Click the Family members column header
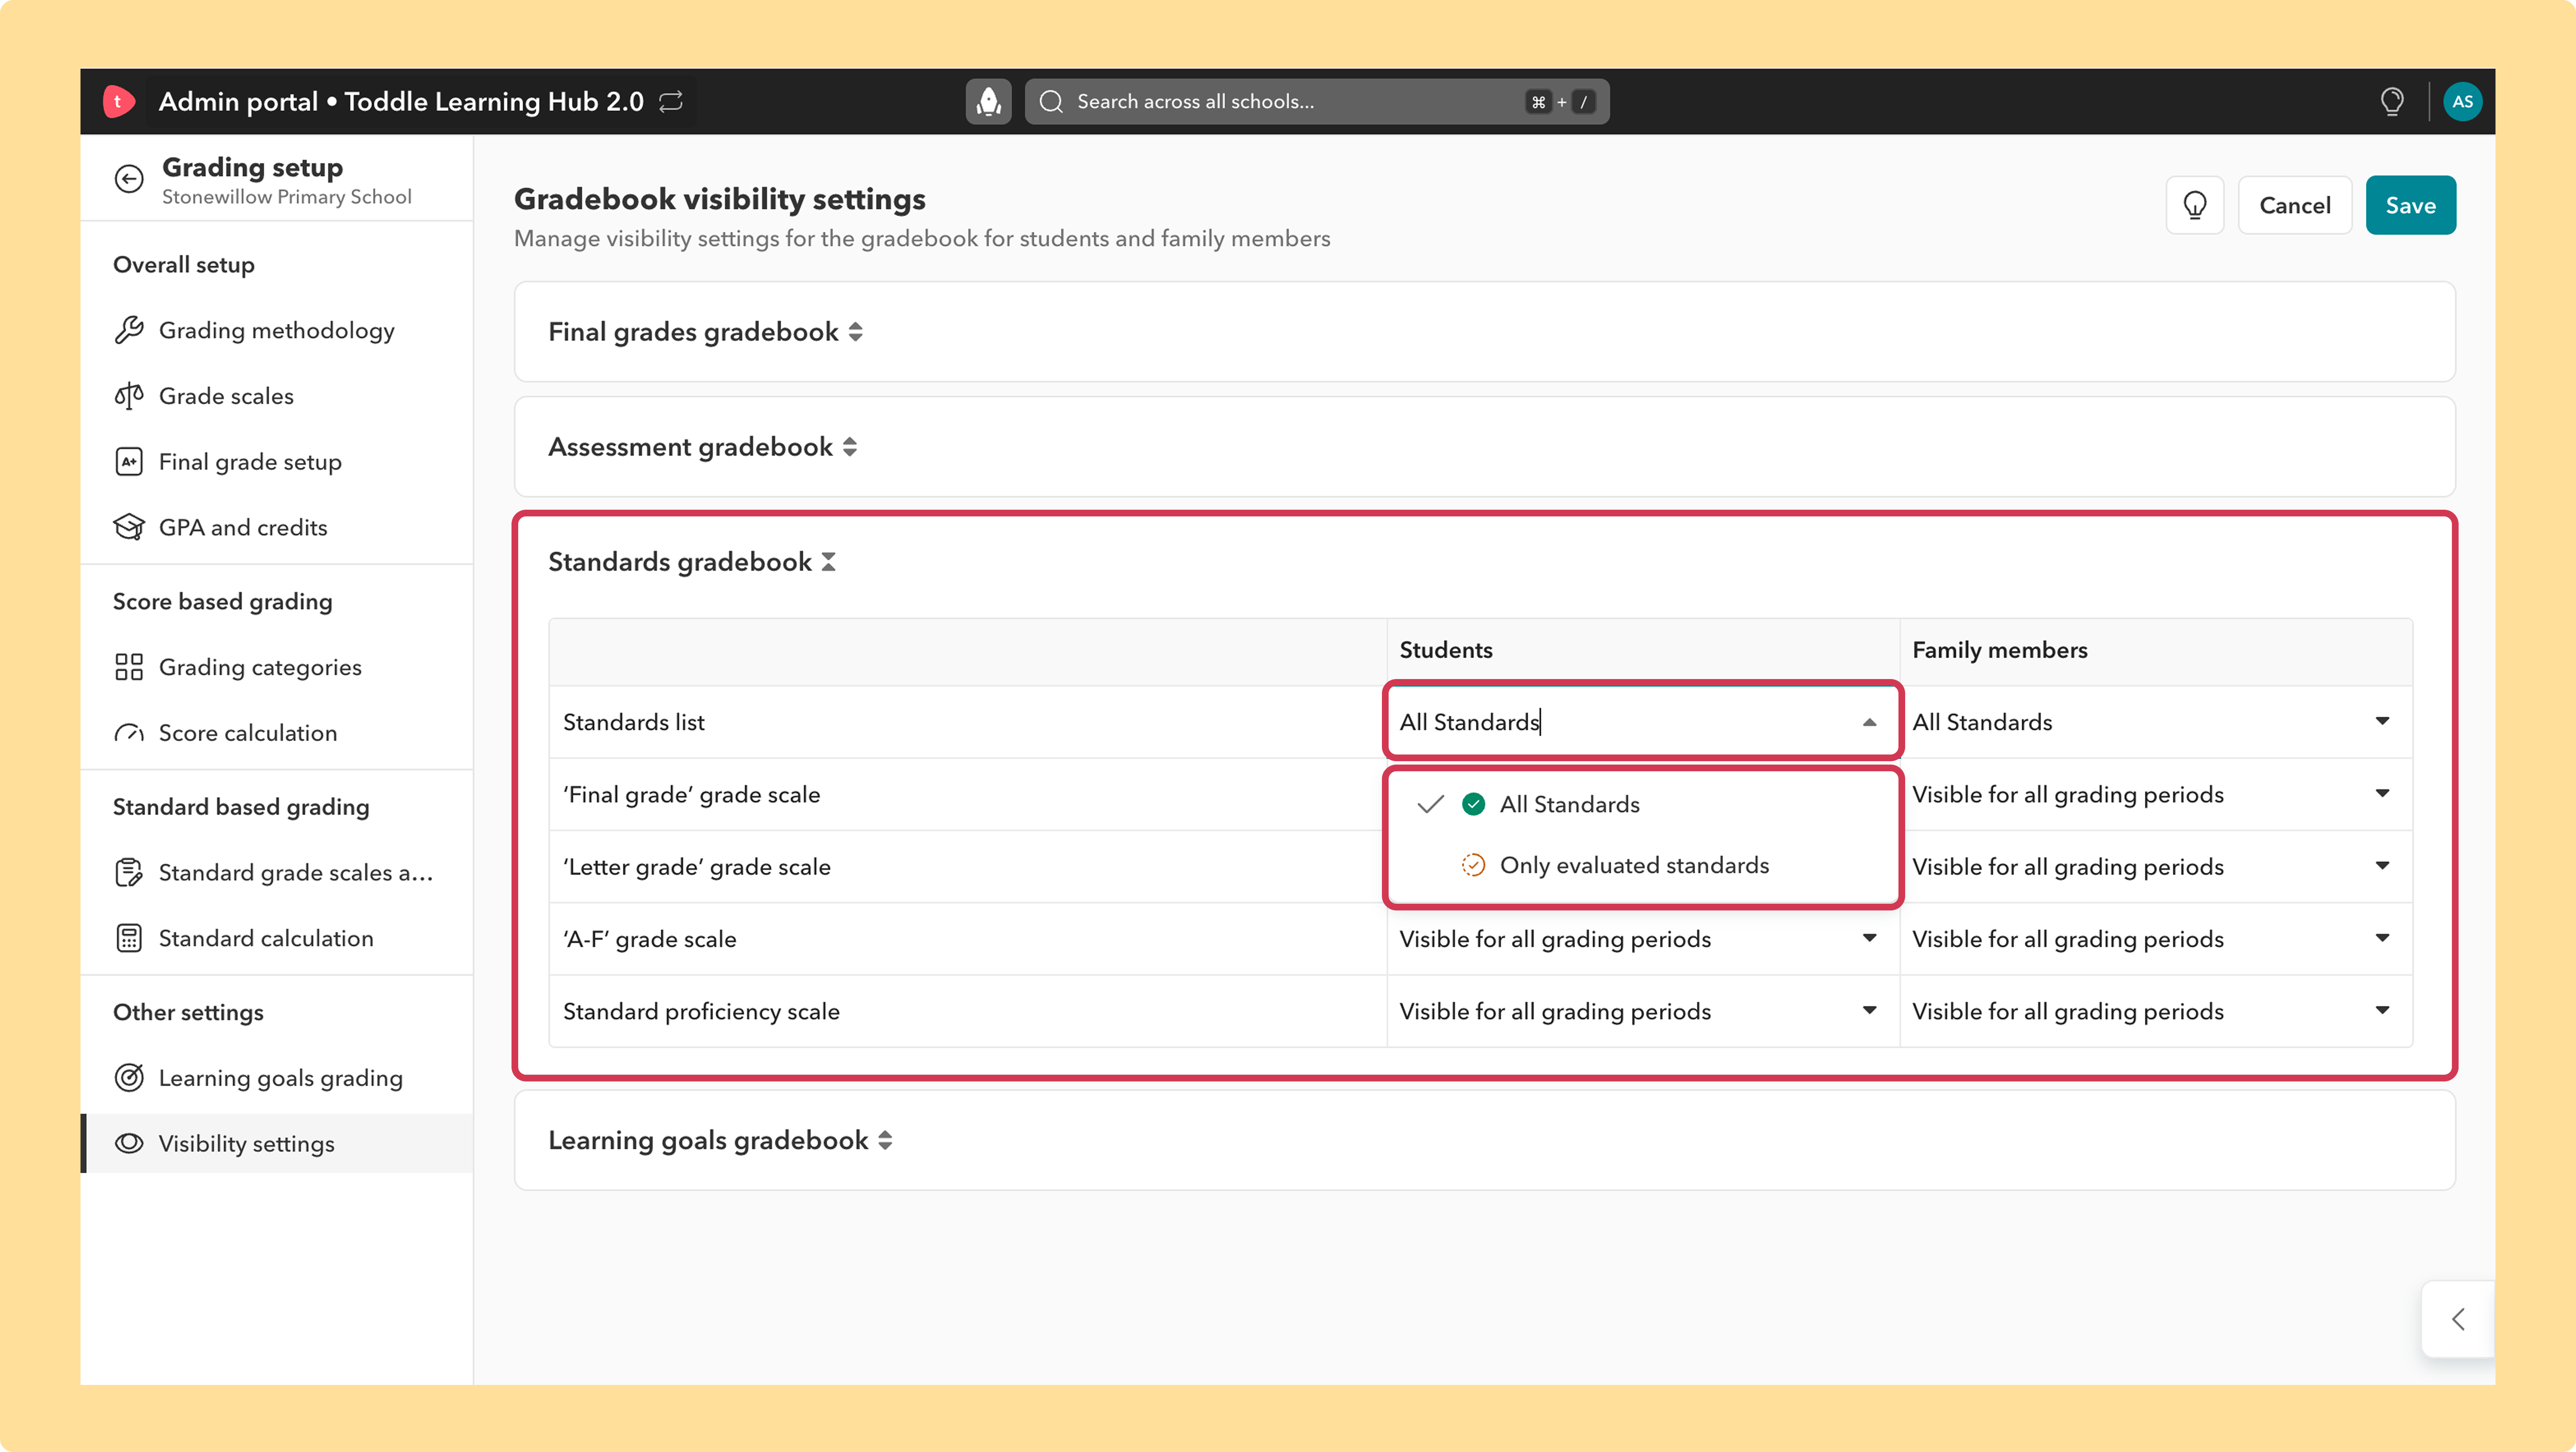This screenshot has height=1452, width=2576. point(2000,650)
